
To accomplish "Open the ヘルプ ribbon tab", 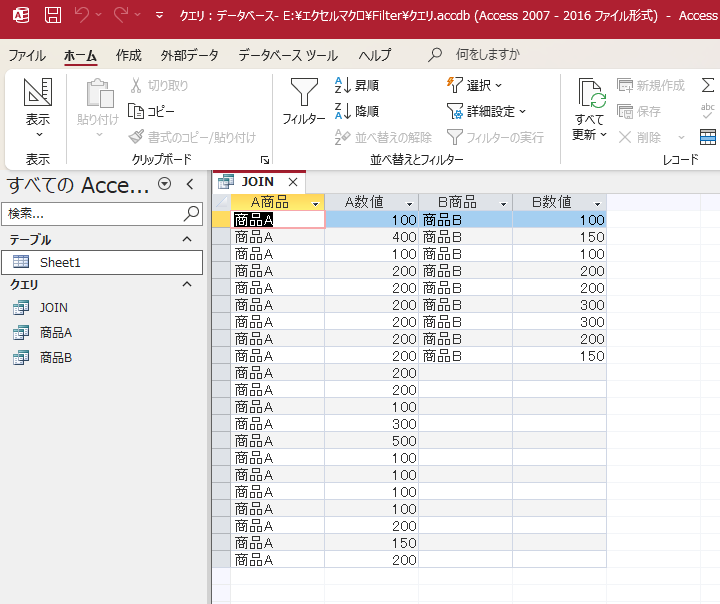I will click(375, 56).
